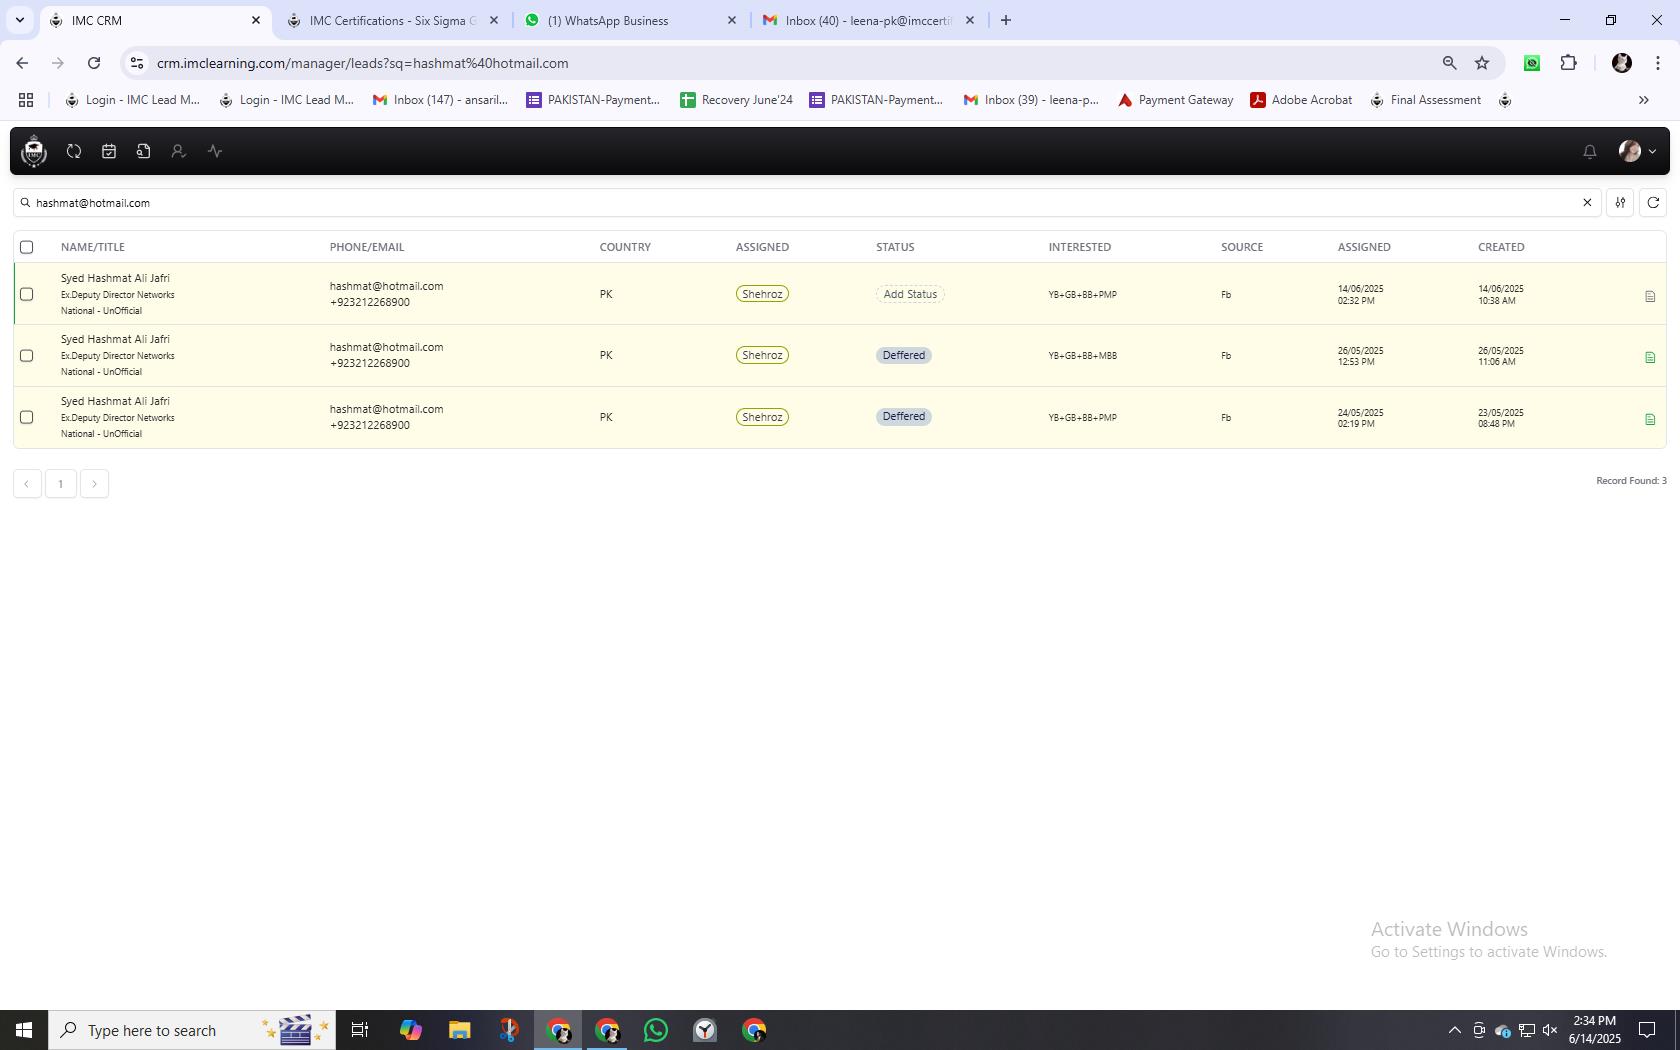
Task: Select the lead created 14/06/2025 checkbox
Action: 27,294
